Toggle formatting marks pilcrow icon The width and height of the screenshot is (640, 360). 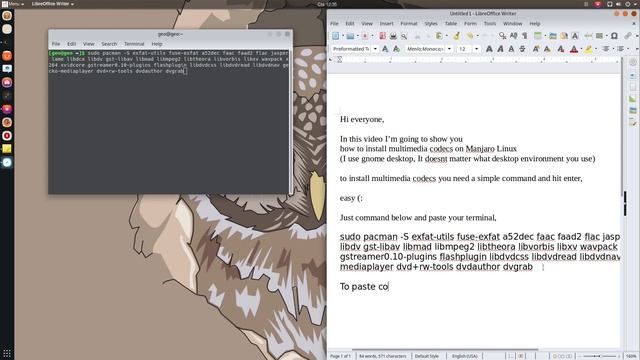tap(524, 36)
